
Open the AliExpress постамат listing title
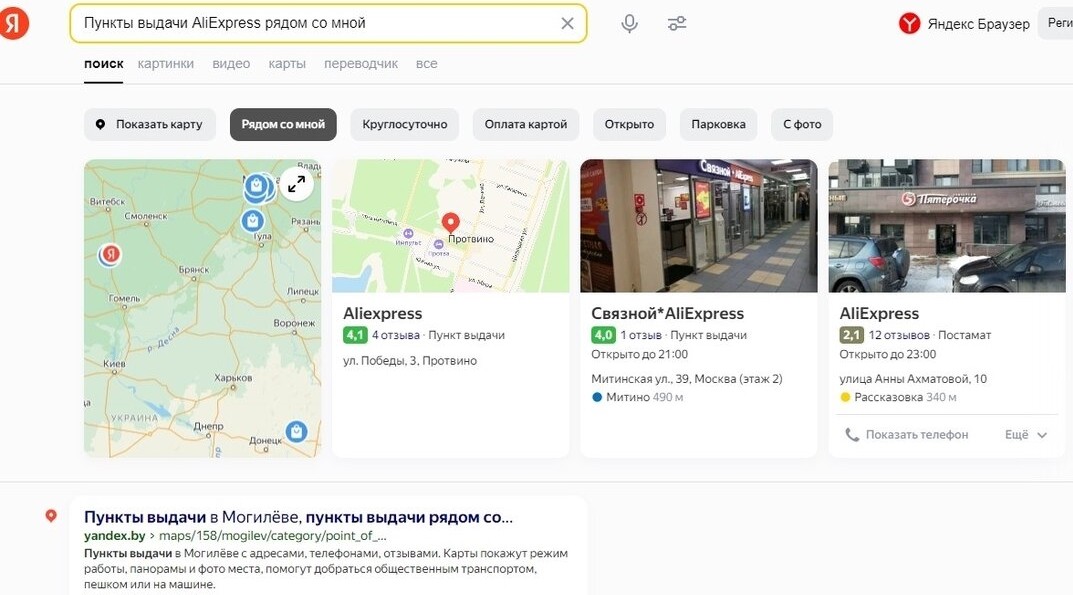coord(879,314)
